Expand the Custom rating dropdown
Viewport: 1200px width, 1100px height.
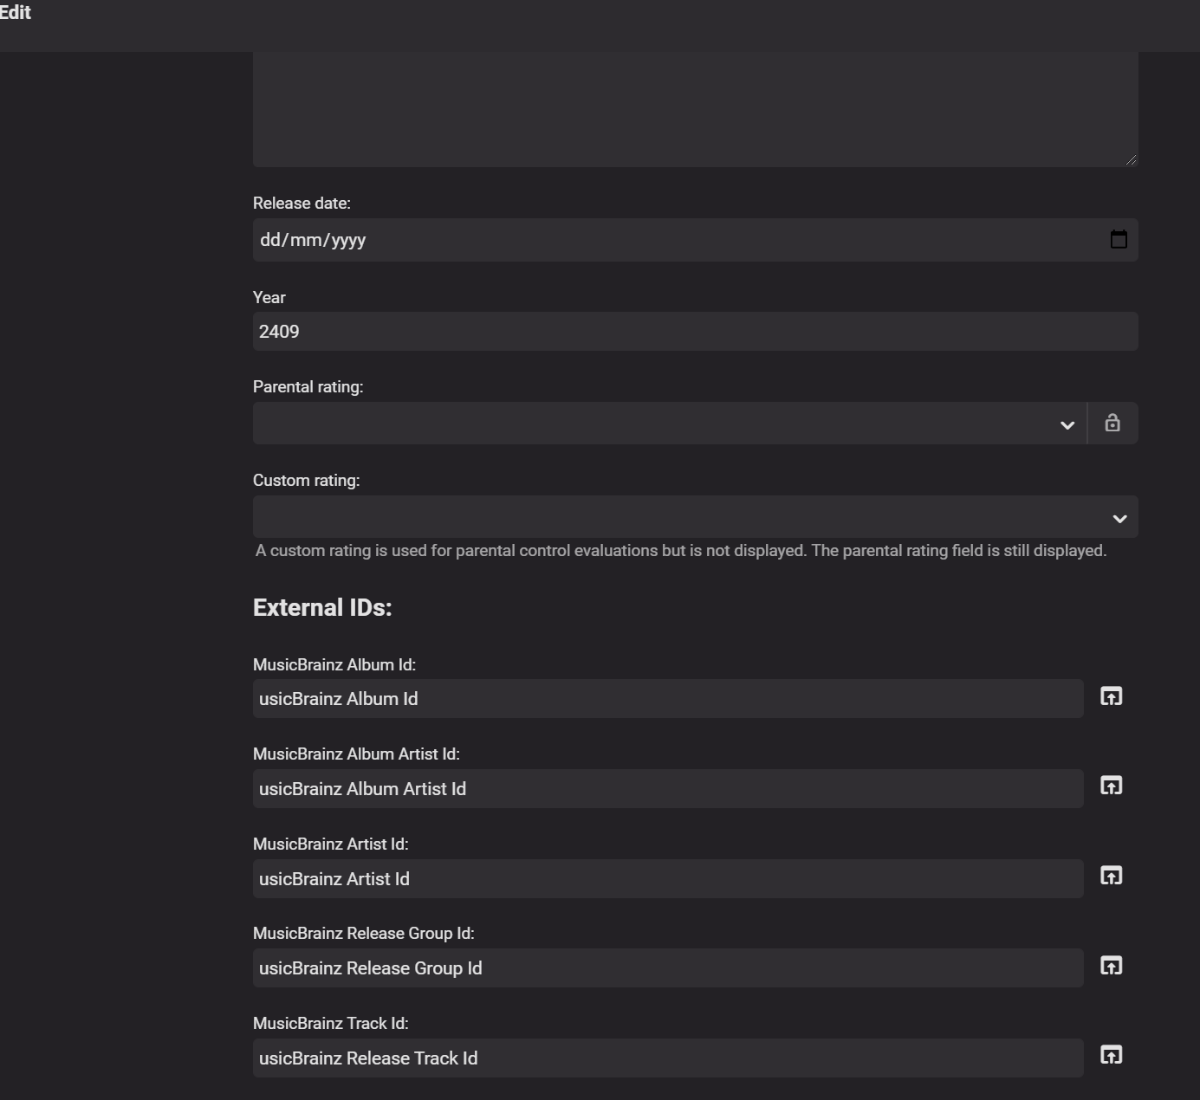(694, 517)
